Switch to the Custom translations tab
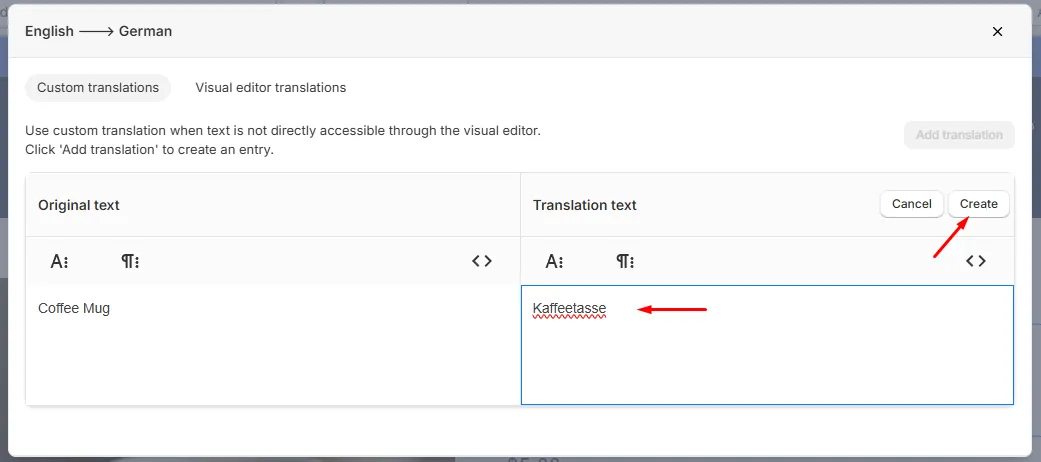This screenshot has width=1041, height=462. (98, 88)
